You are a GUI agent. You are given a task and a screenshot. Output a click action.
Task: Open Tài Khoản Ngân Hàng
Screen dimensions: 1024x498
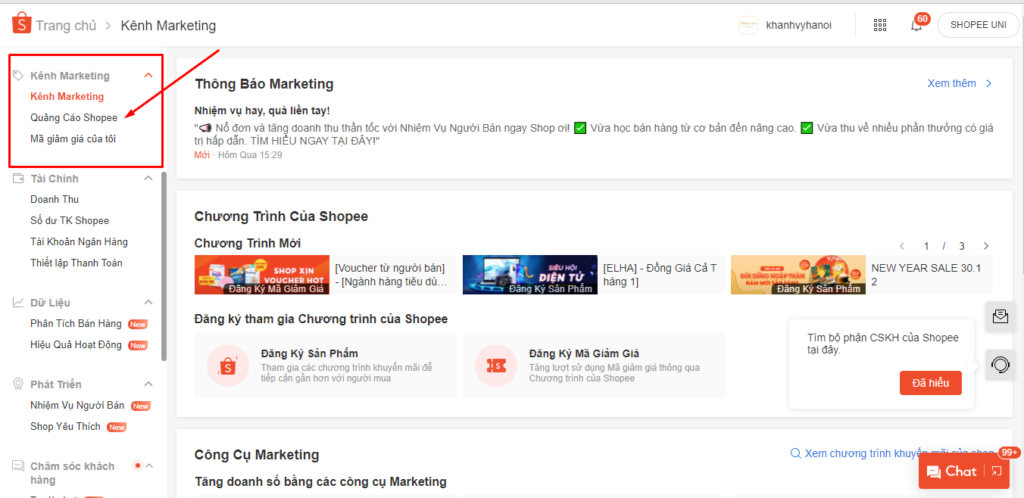[x=79, y=241]
